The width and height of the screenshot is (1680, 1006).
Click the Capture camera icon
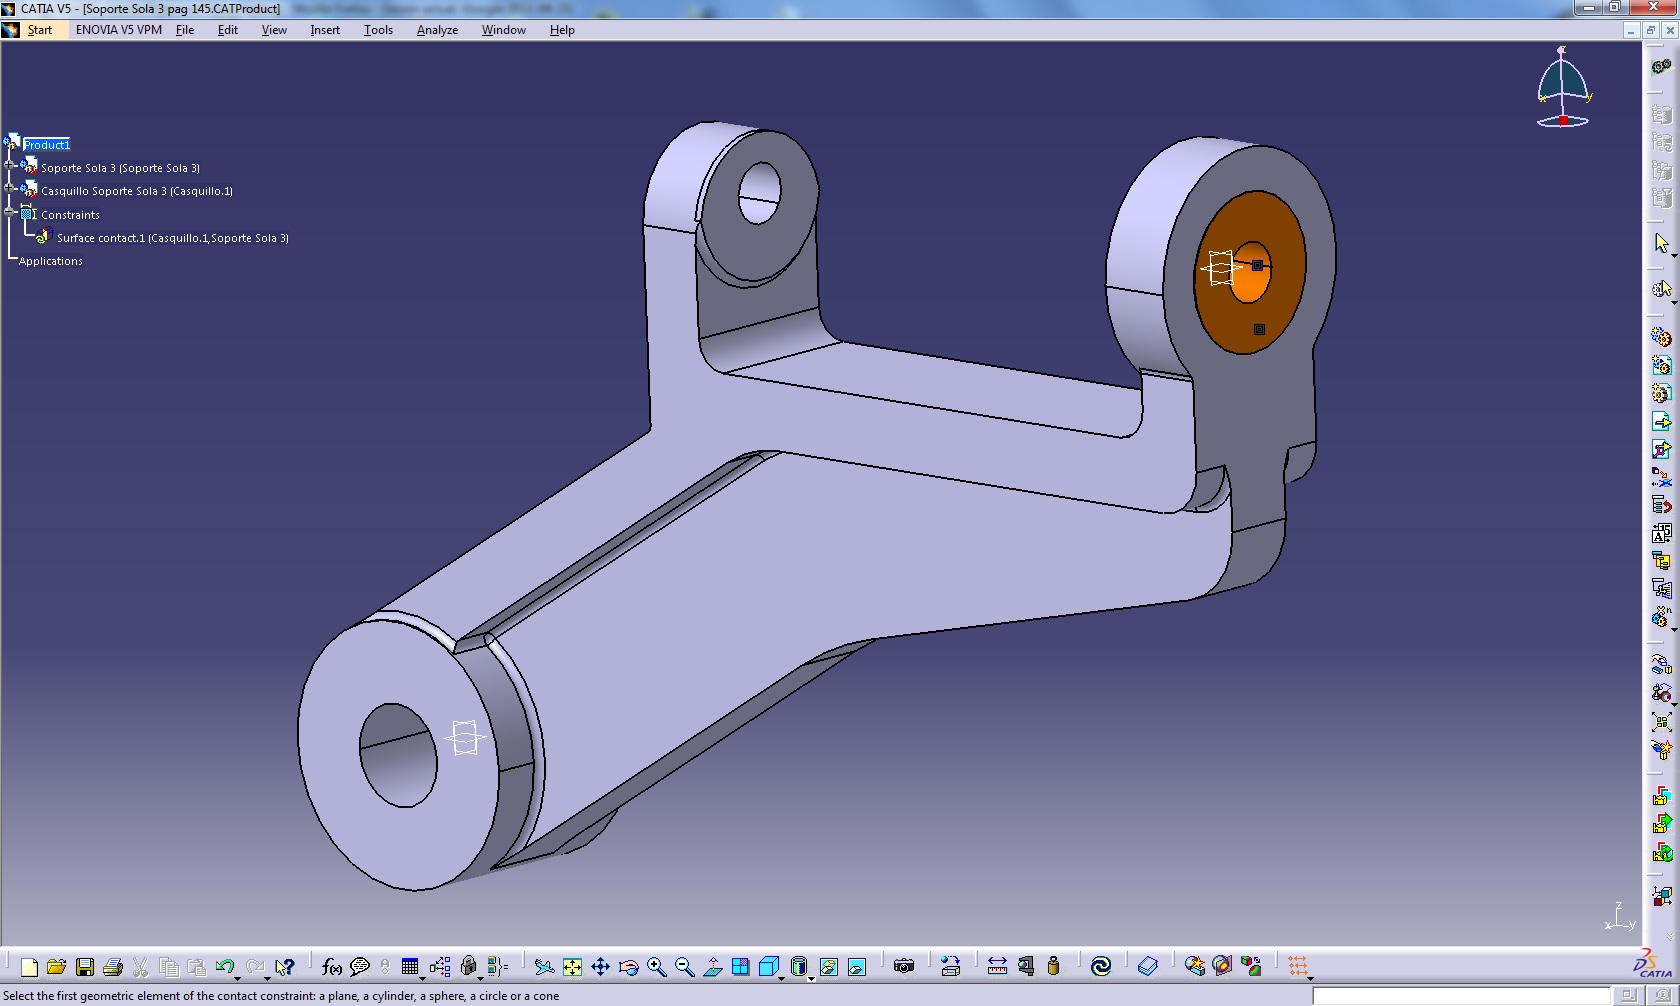pyautogui.click(x=904, y=967)
